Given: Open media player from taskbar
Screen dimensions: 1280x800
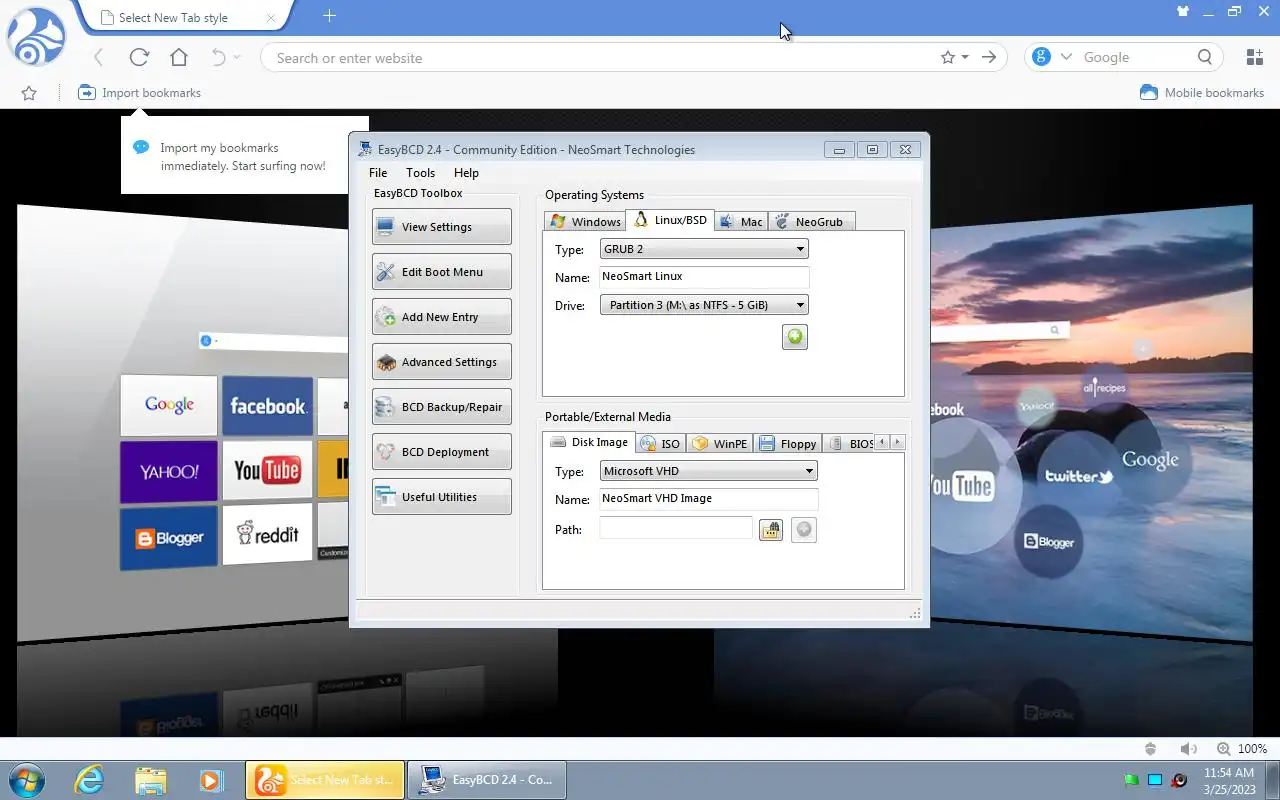Looking at the screenshot, I should (x=211, y=780).
